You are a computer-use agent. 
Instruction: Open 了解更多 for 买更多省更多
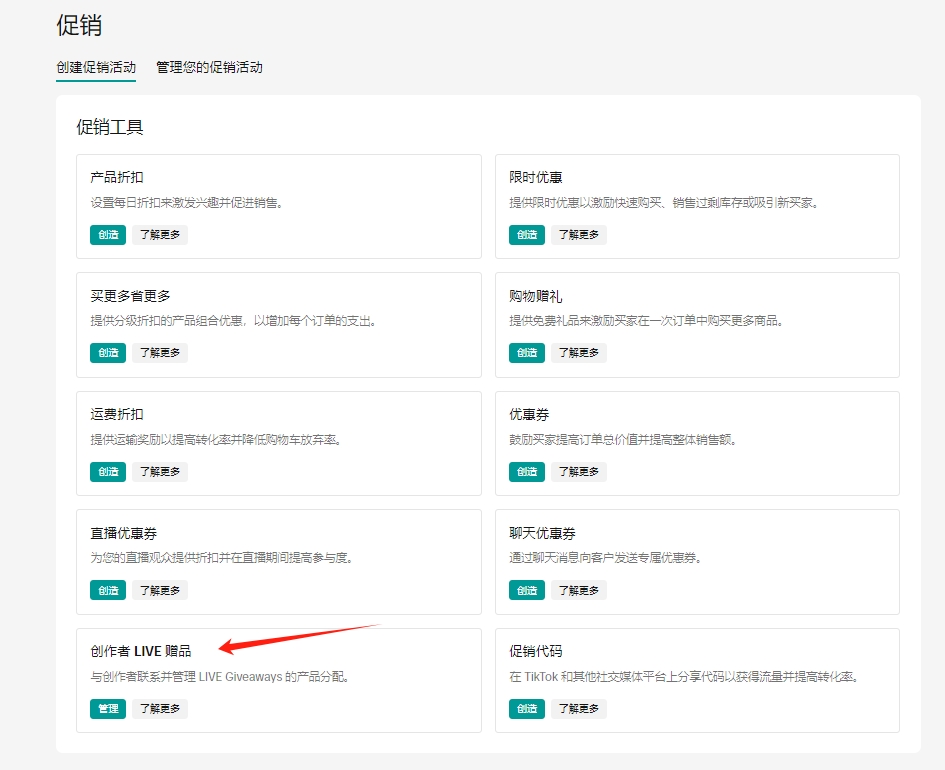tap(159, 353)
